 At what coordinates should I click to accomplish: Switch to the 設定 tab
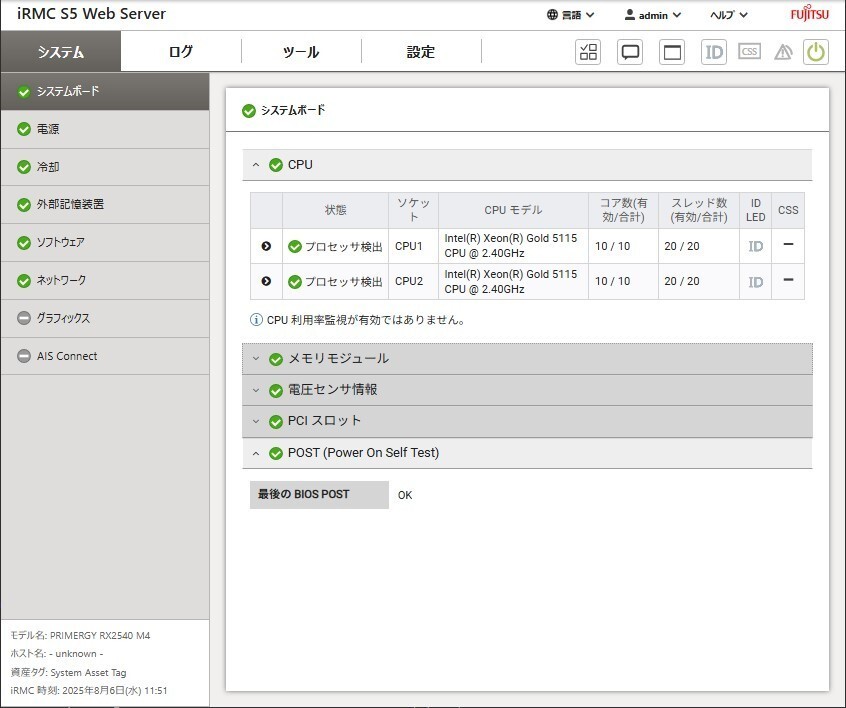coord(421,52)
